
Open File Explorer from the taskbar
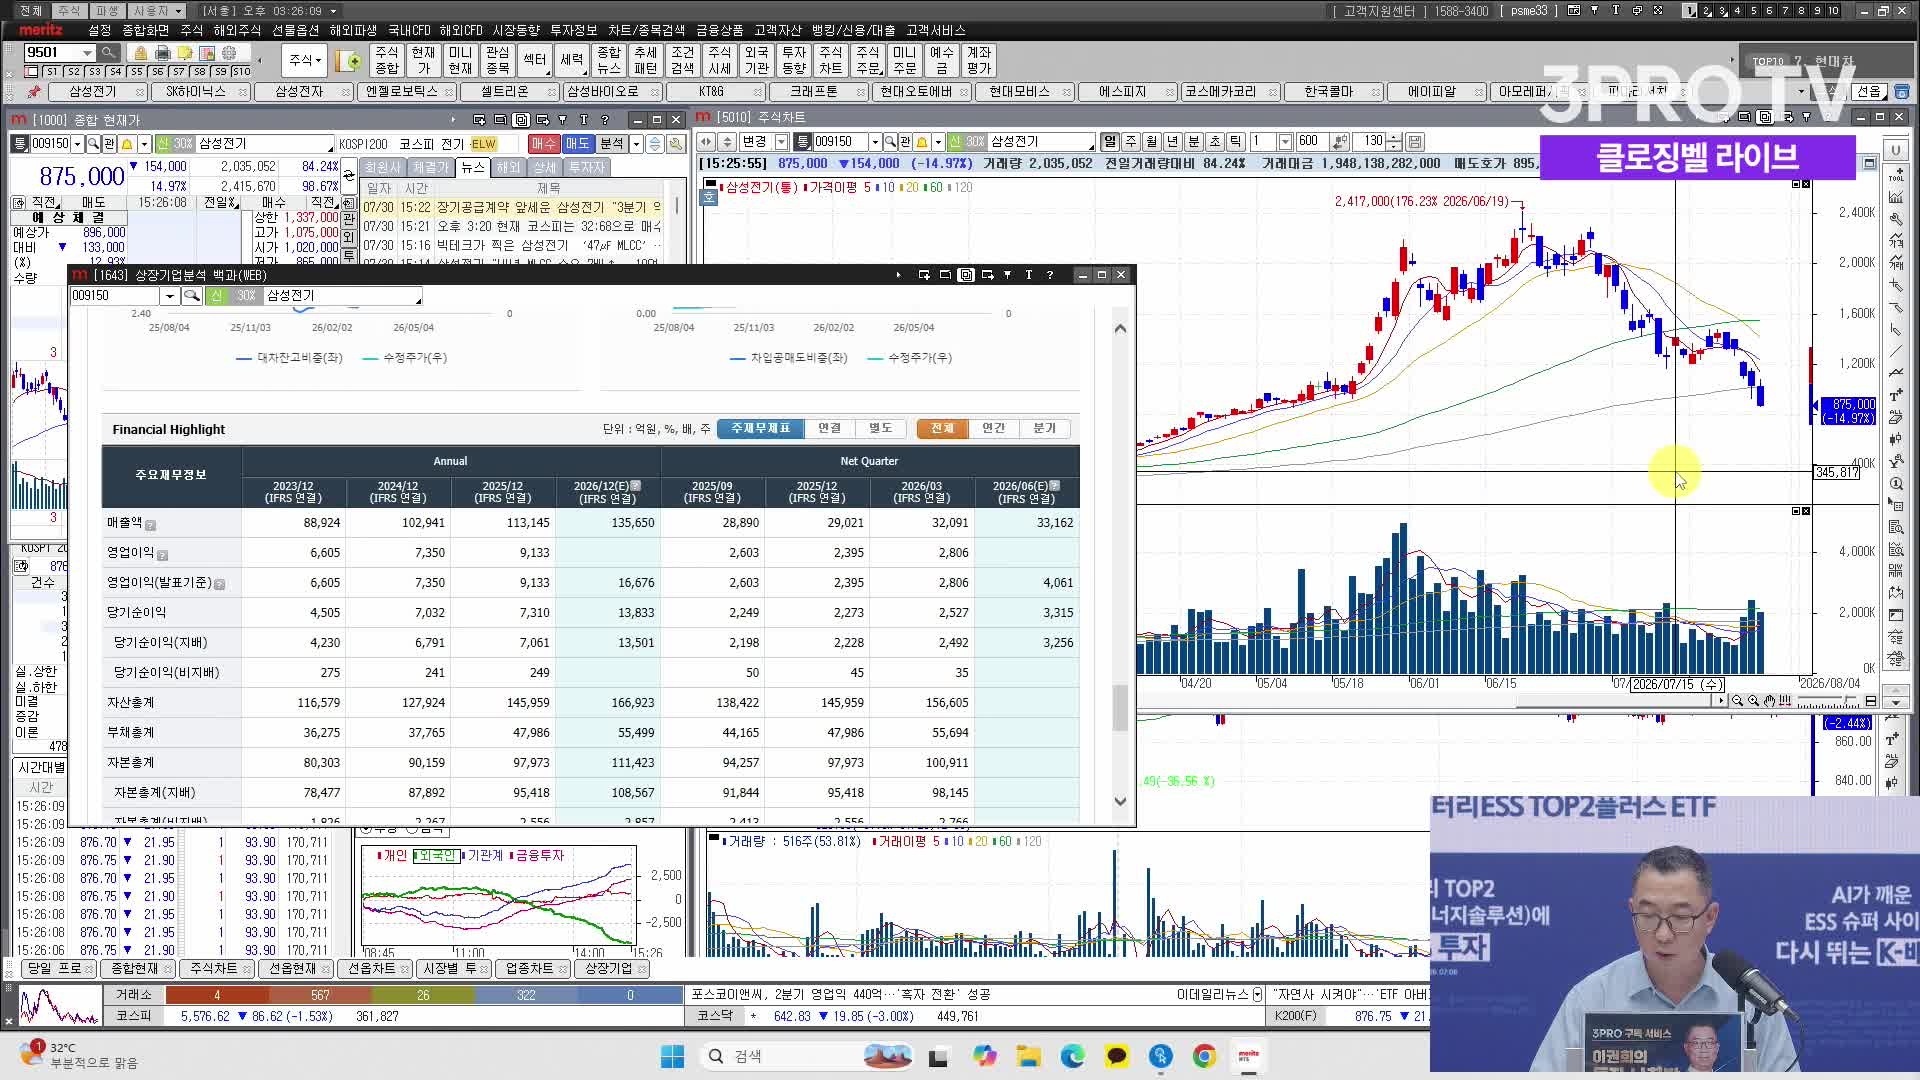(x=1028, y=1056)
